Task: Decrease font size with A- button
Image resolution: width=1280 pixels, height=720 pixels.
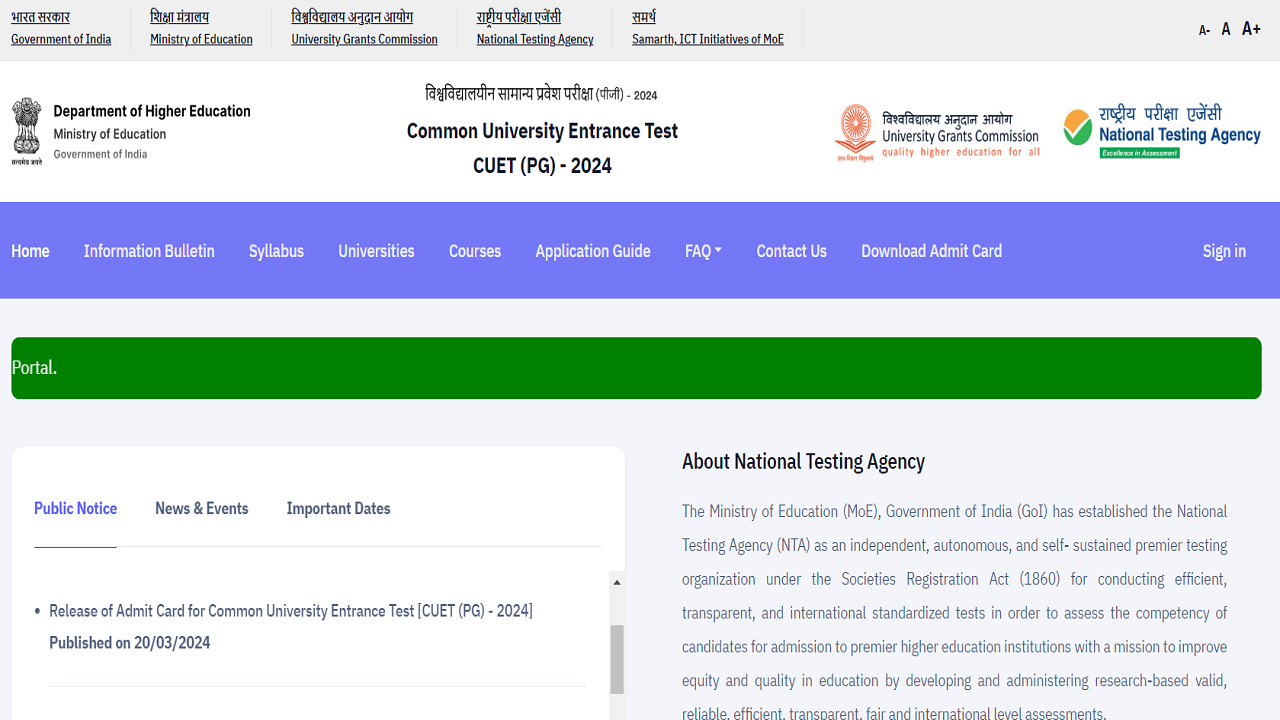Action: pyautogui.click(x=1204, y=30)
